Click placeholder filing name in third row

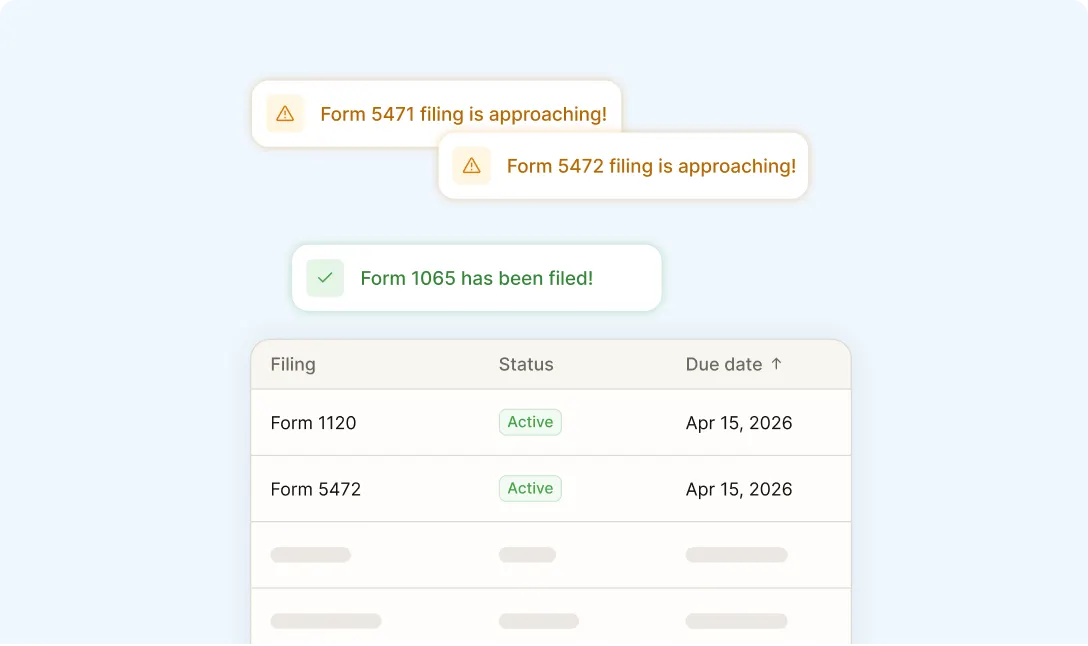point(310,555)
